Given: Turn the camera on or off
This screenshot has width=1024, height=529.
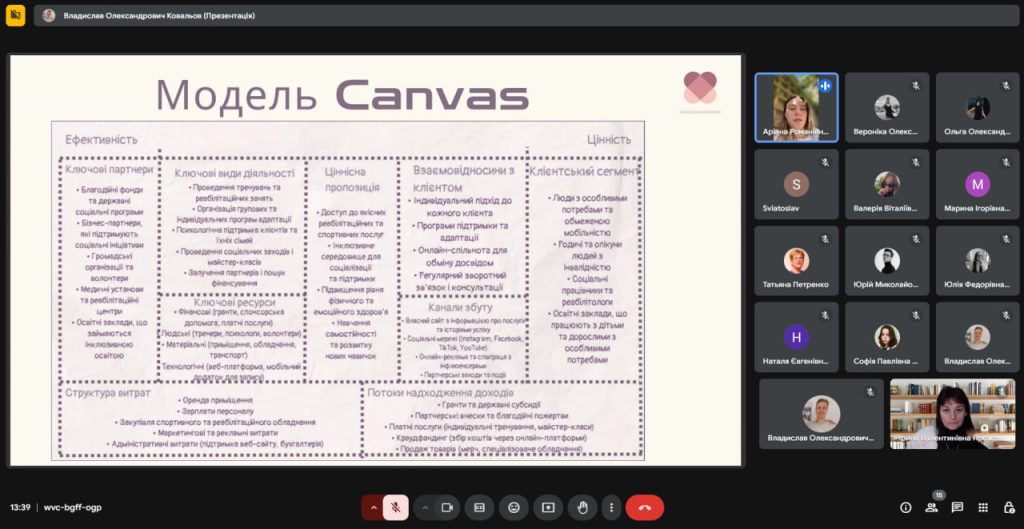Looking at the screenshot, I should 447,507.
